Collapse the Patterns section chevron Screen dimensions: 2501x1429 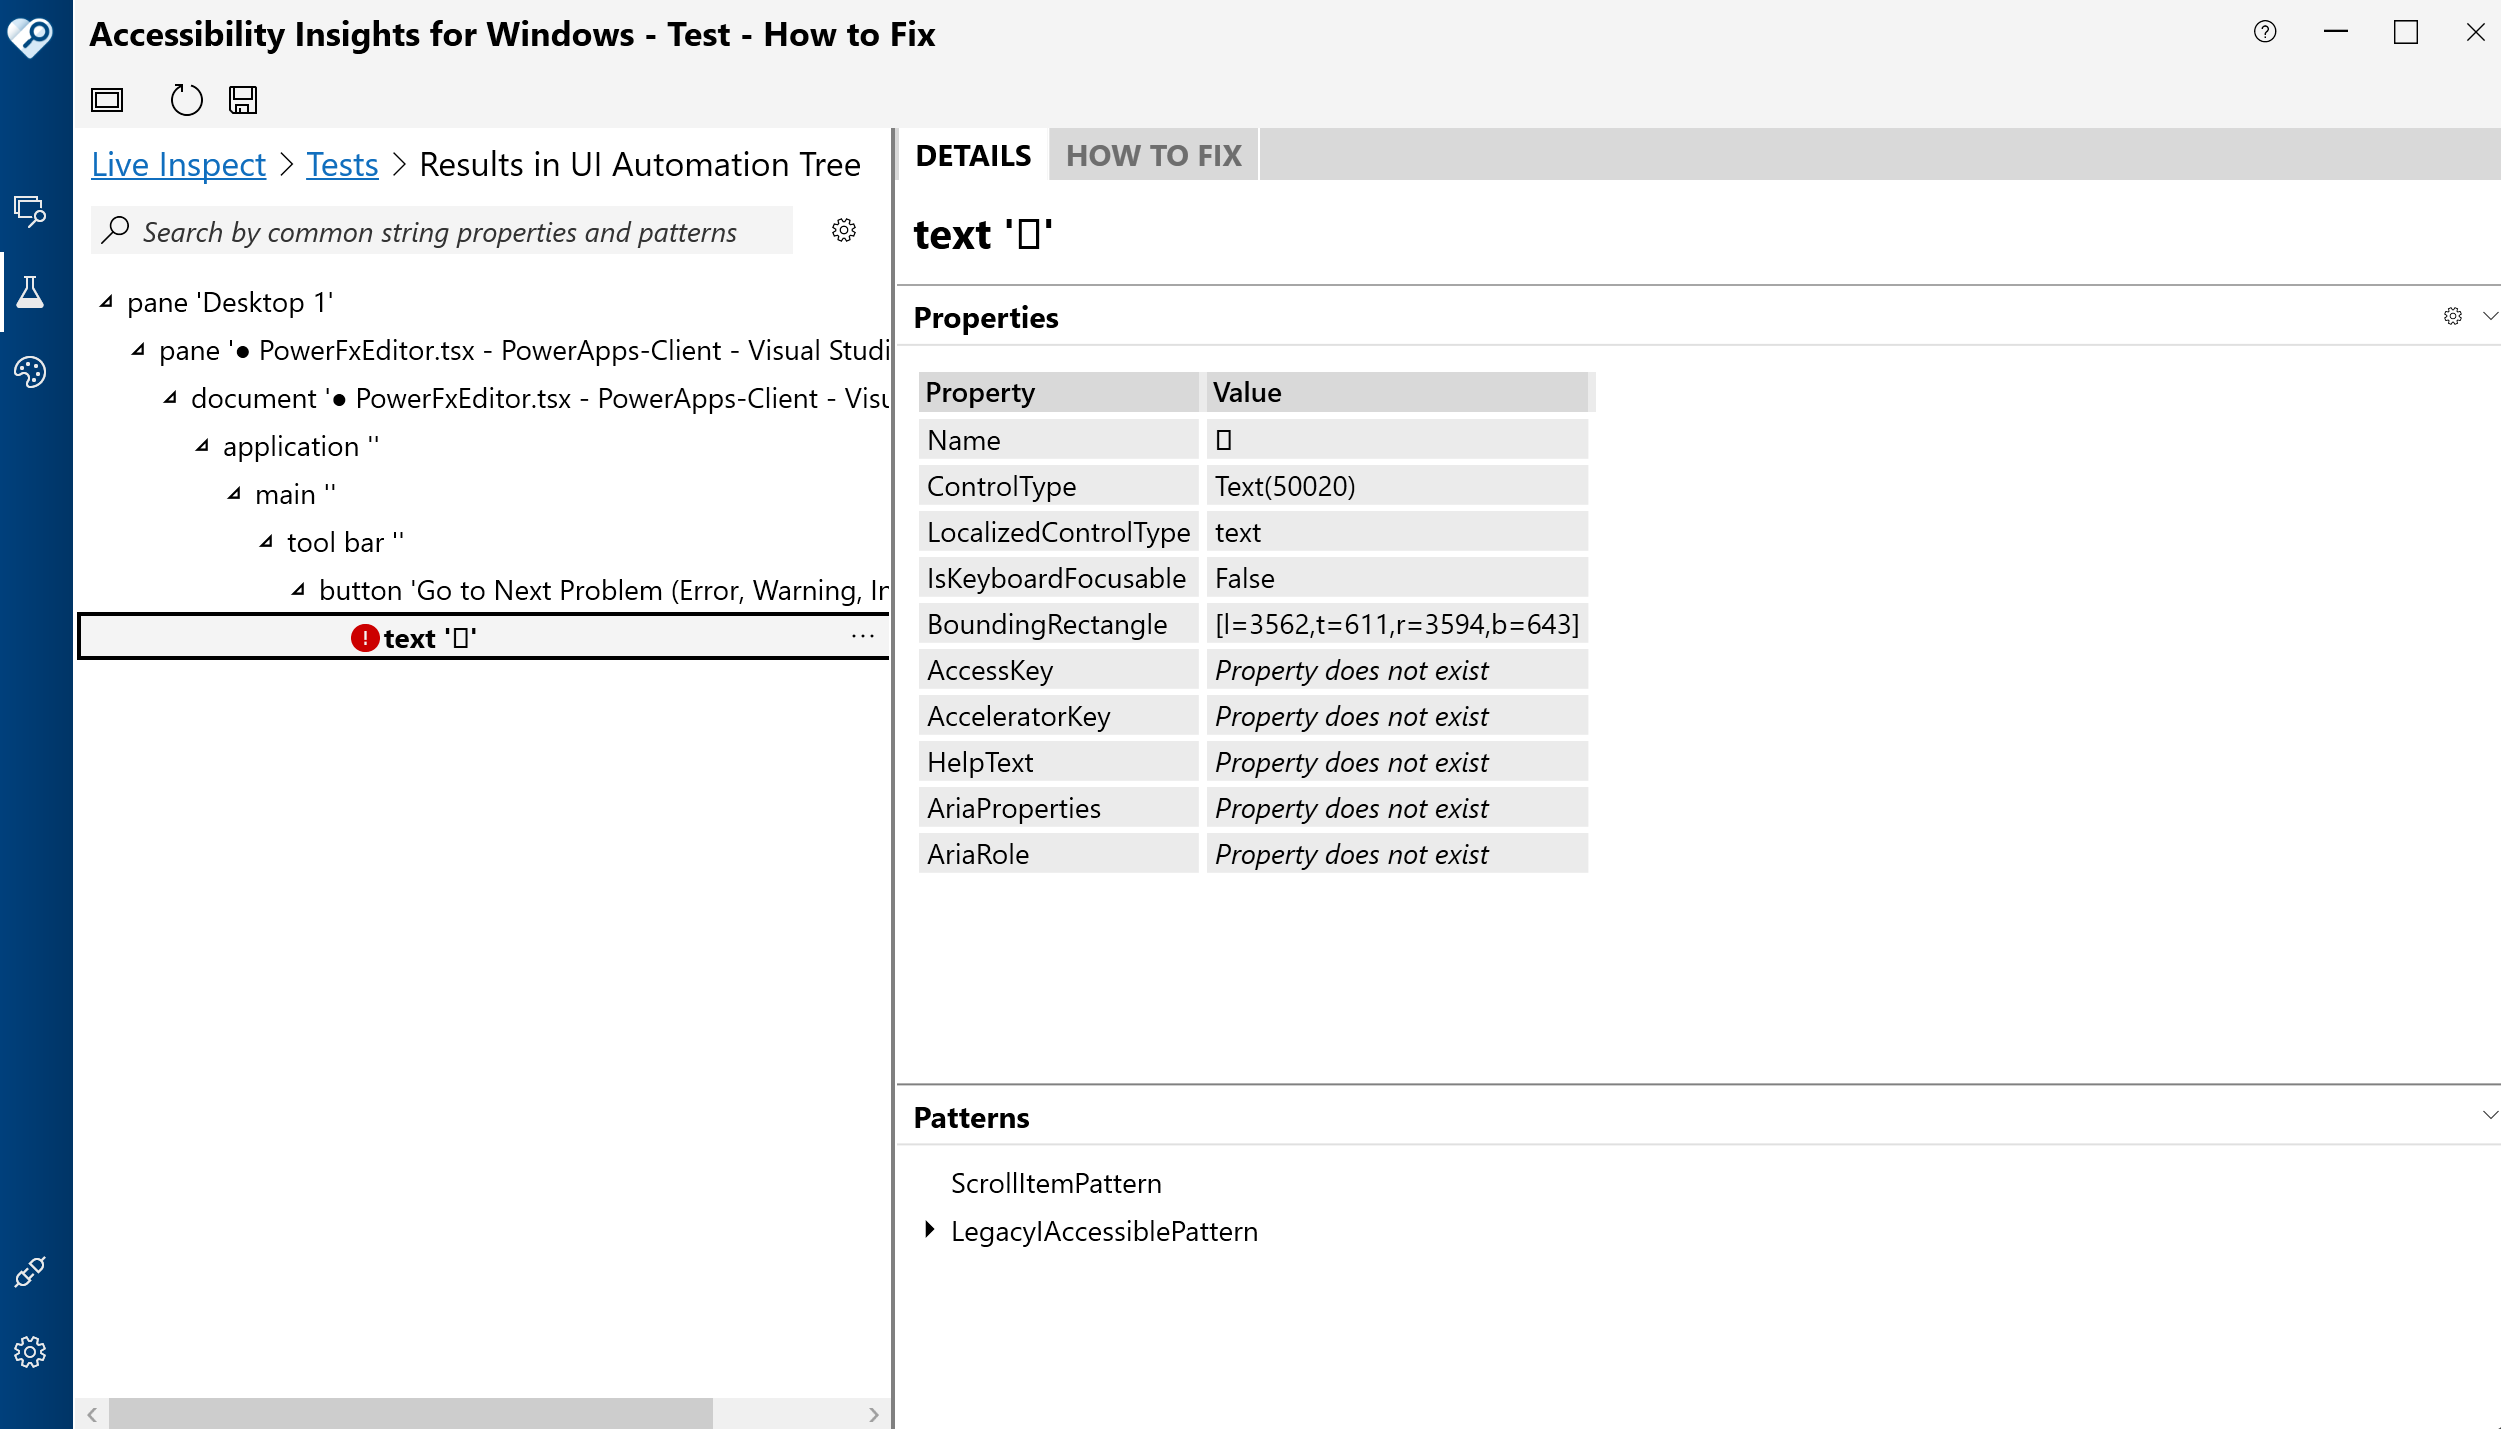pyautogui.click(x=2489, y=1113)
